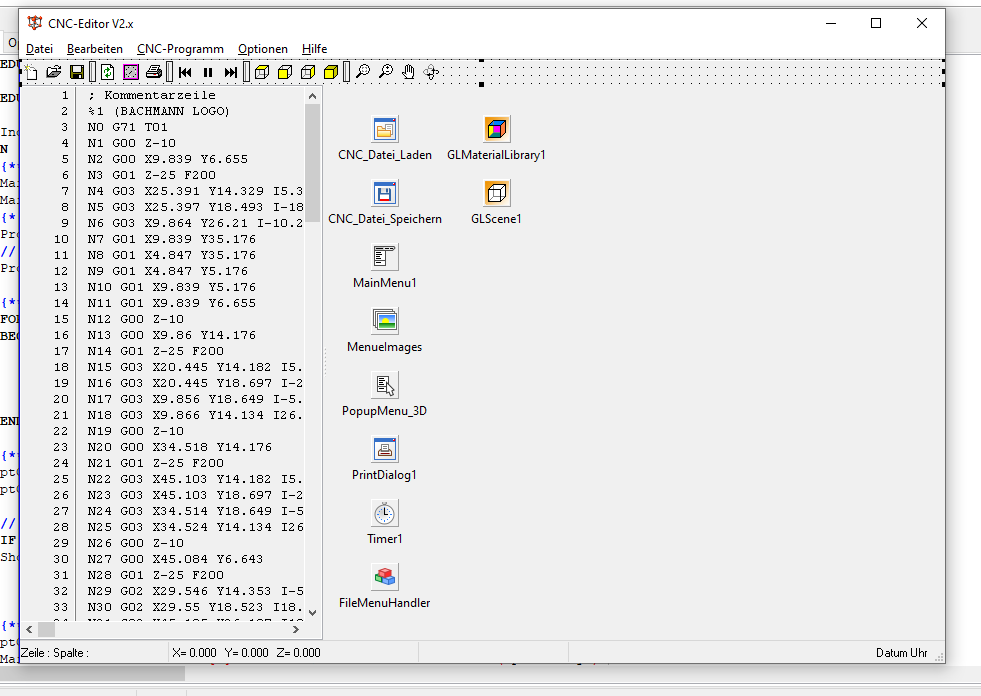Click the green refresh toolbar icon
Image resolution: width=981 pixels, height=696 pixels.
(107, 72)
